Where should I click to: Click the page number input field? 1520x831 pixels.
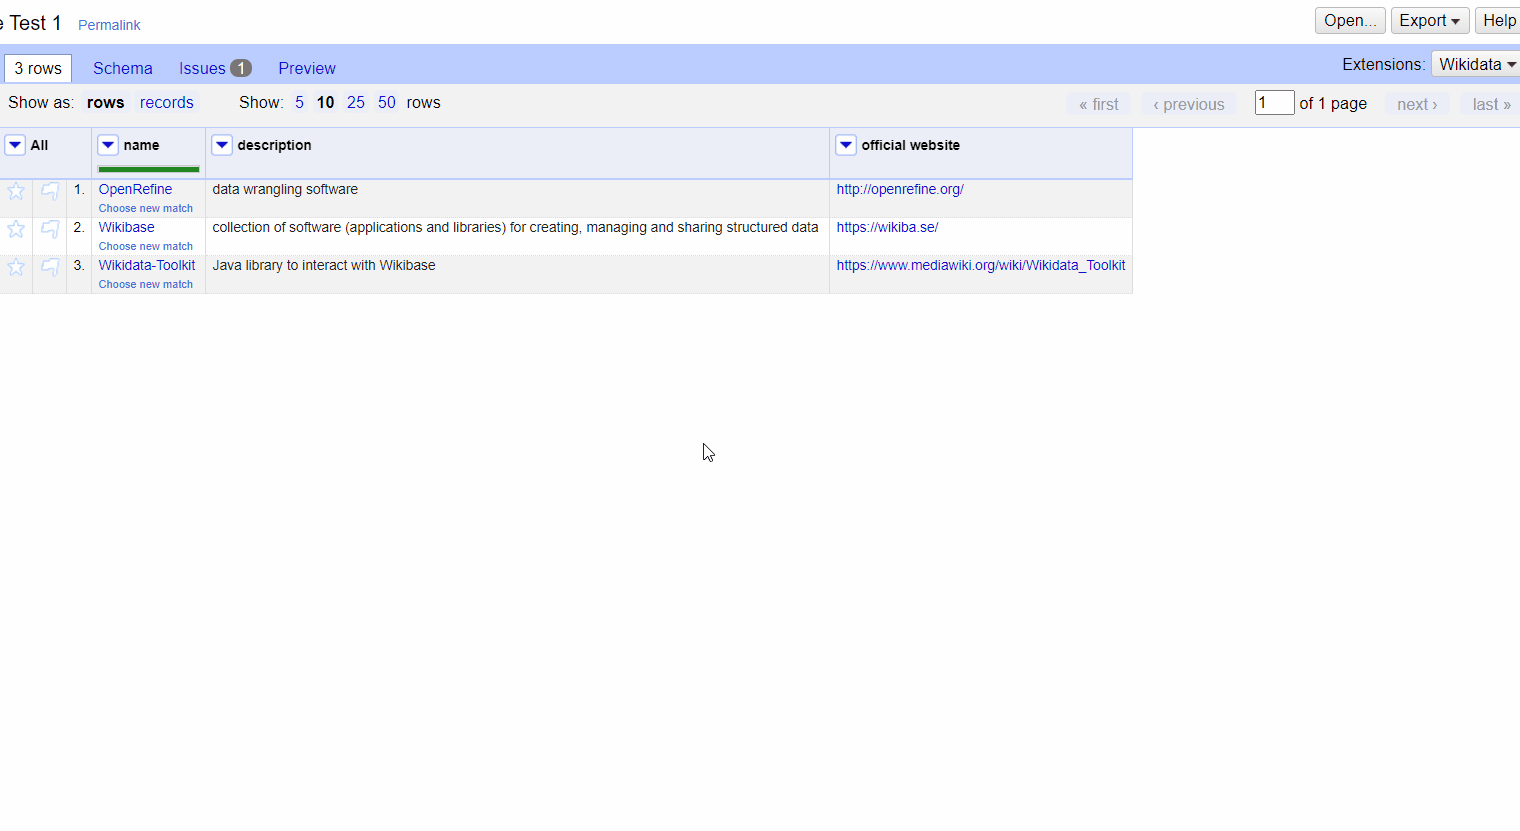1275,103
